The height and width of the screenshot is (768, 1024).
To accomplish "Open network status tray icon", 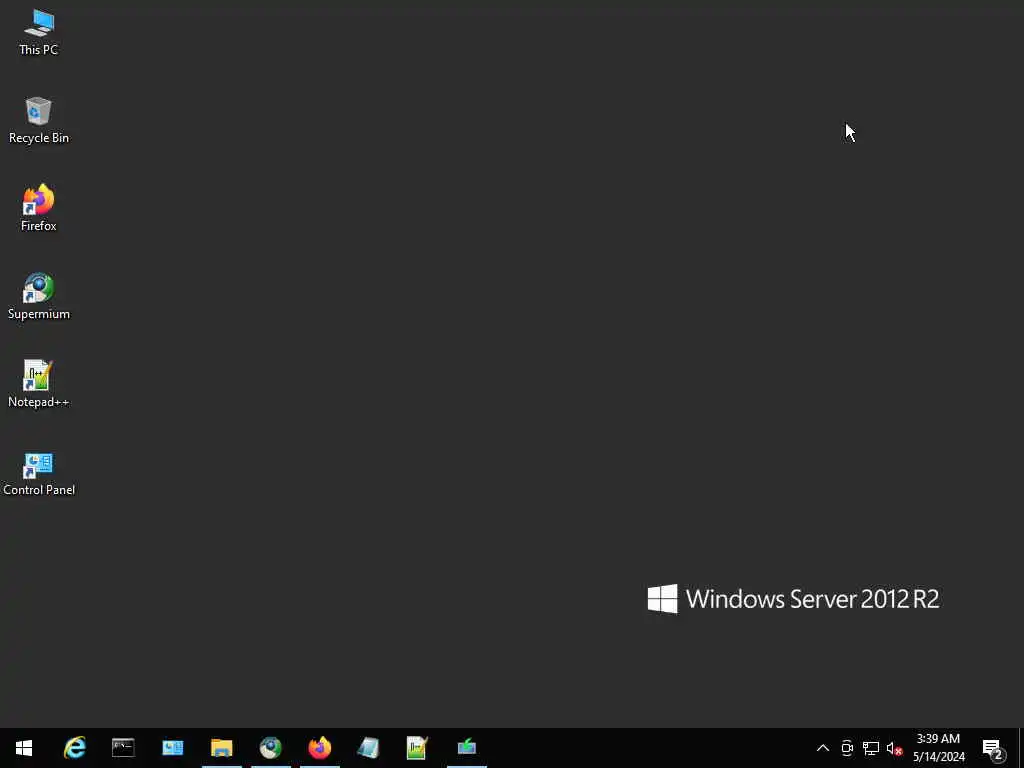I will (x=871, y=748).
